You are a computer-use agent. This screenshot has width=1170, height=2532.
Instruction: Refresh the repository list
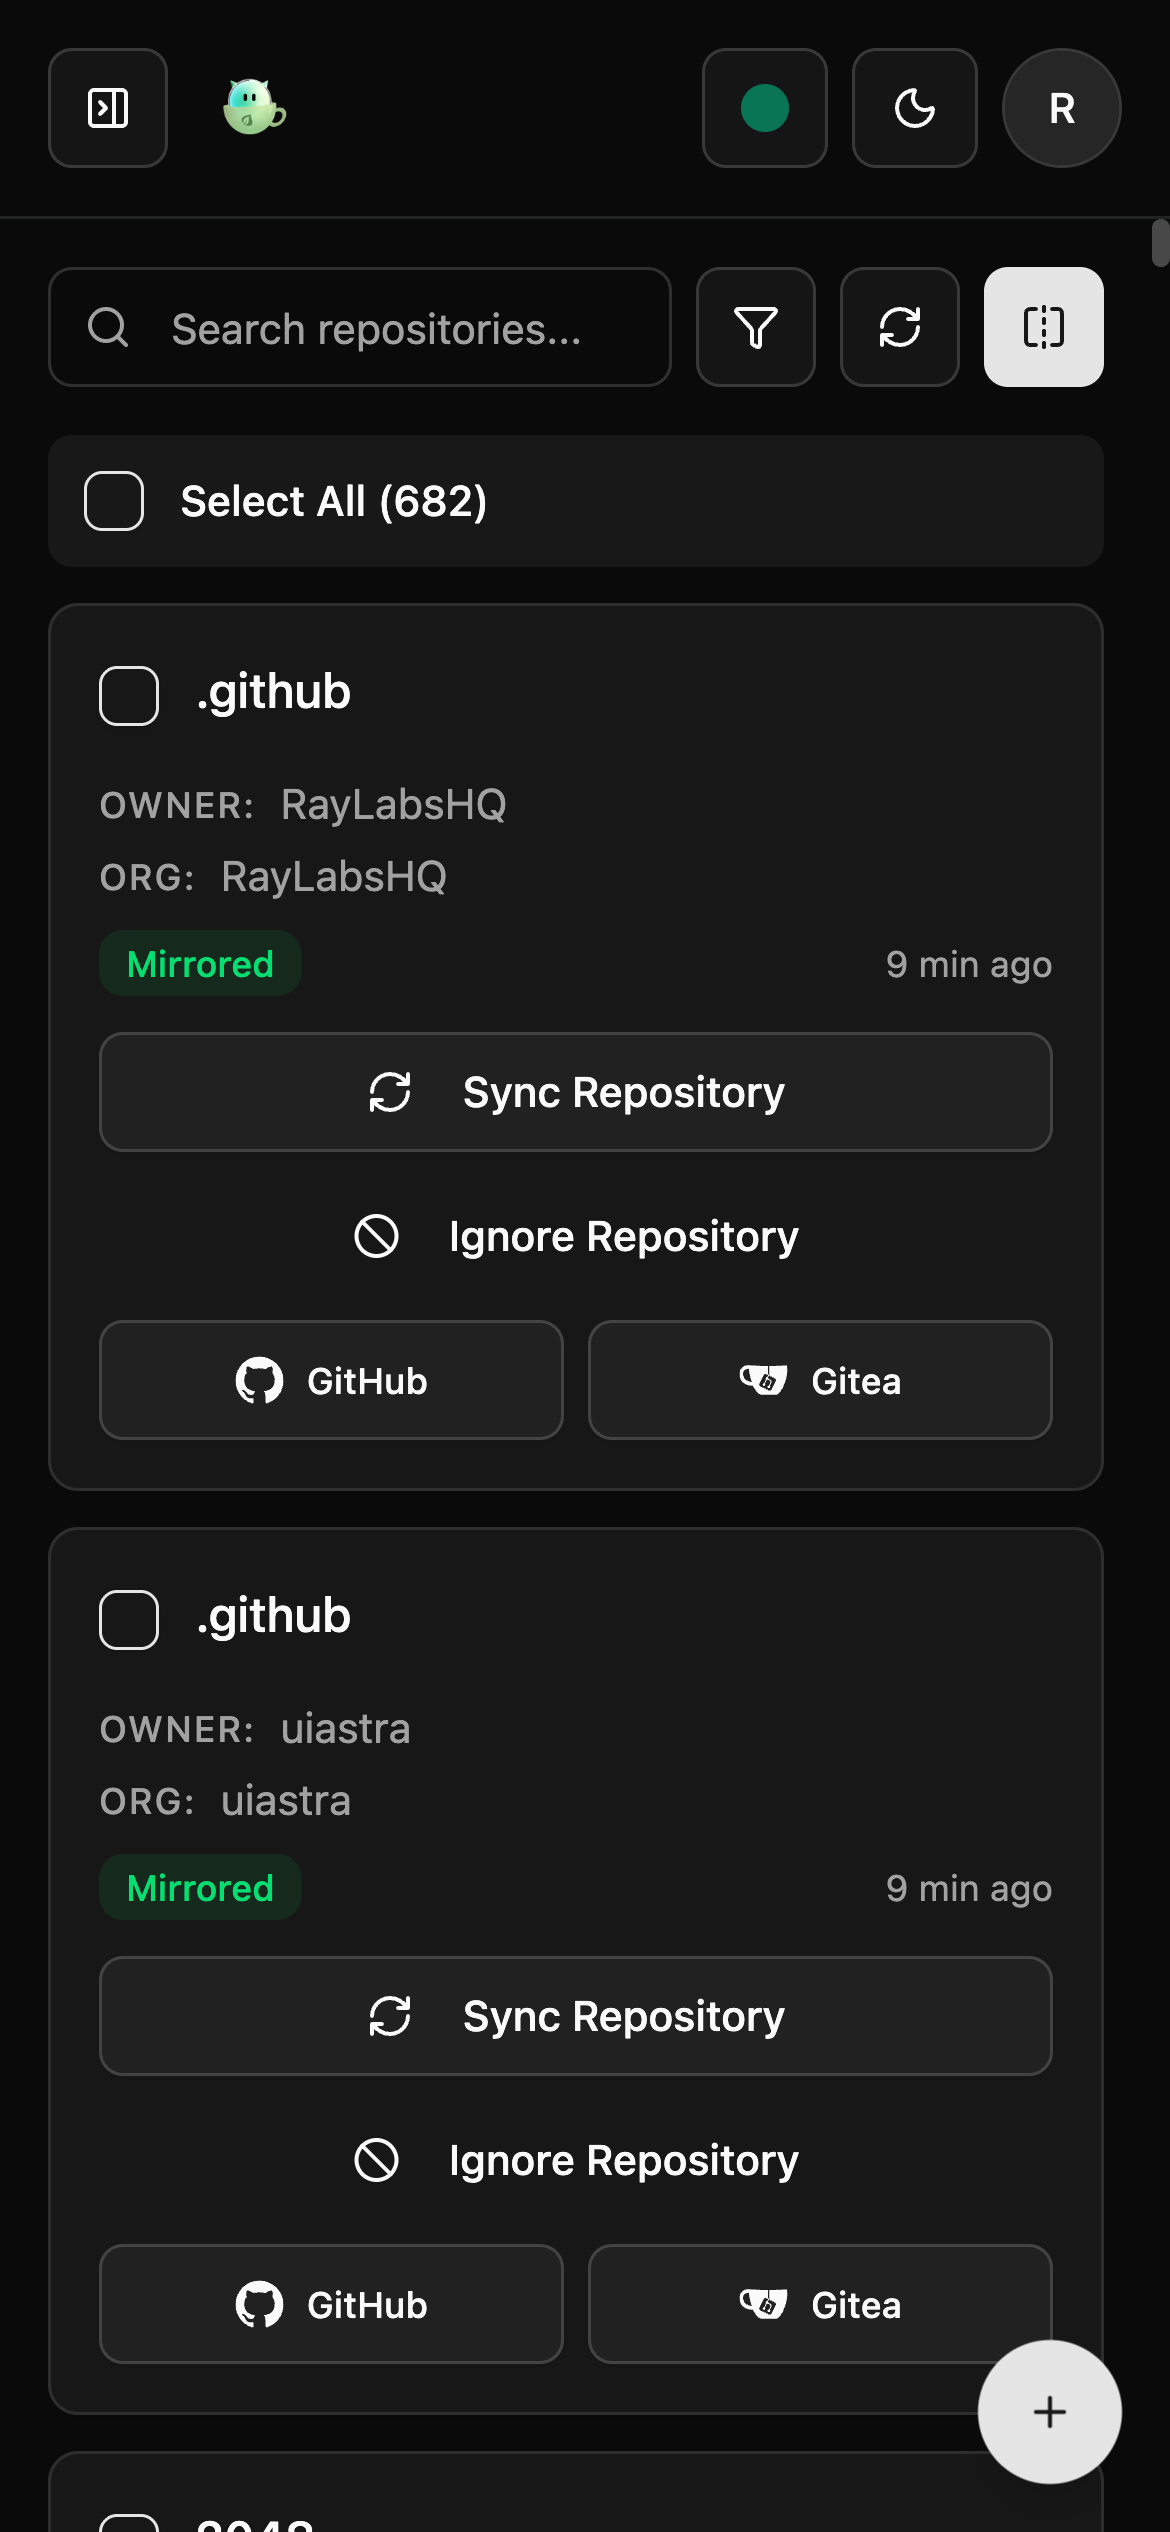pos(898,328)
